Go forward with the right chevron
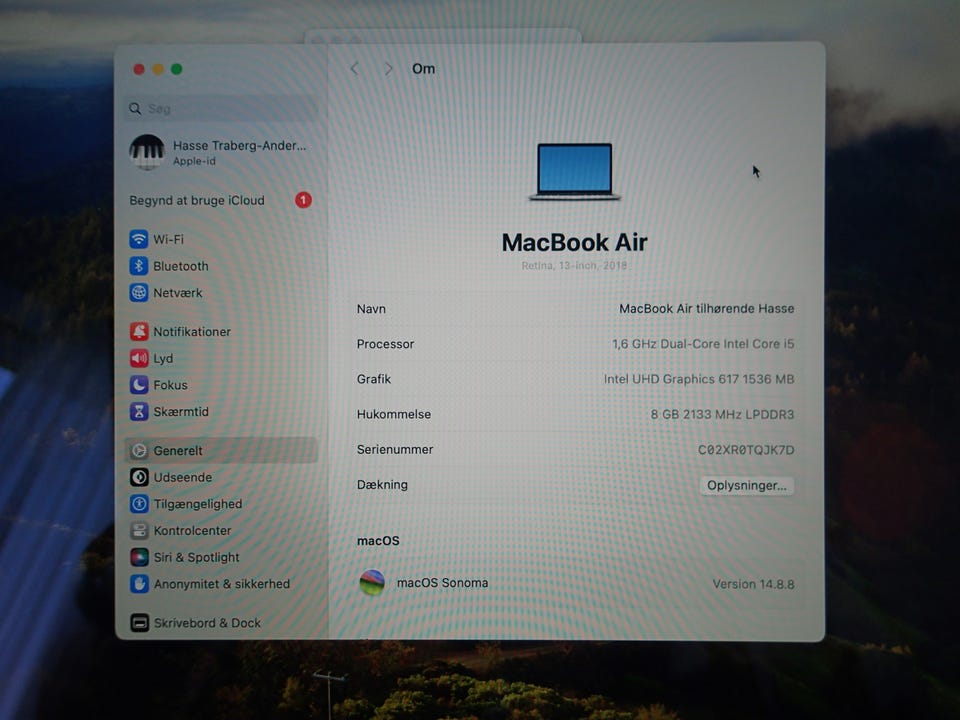960x720 pixels. coord(388,69)
